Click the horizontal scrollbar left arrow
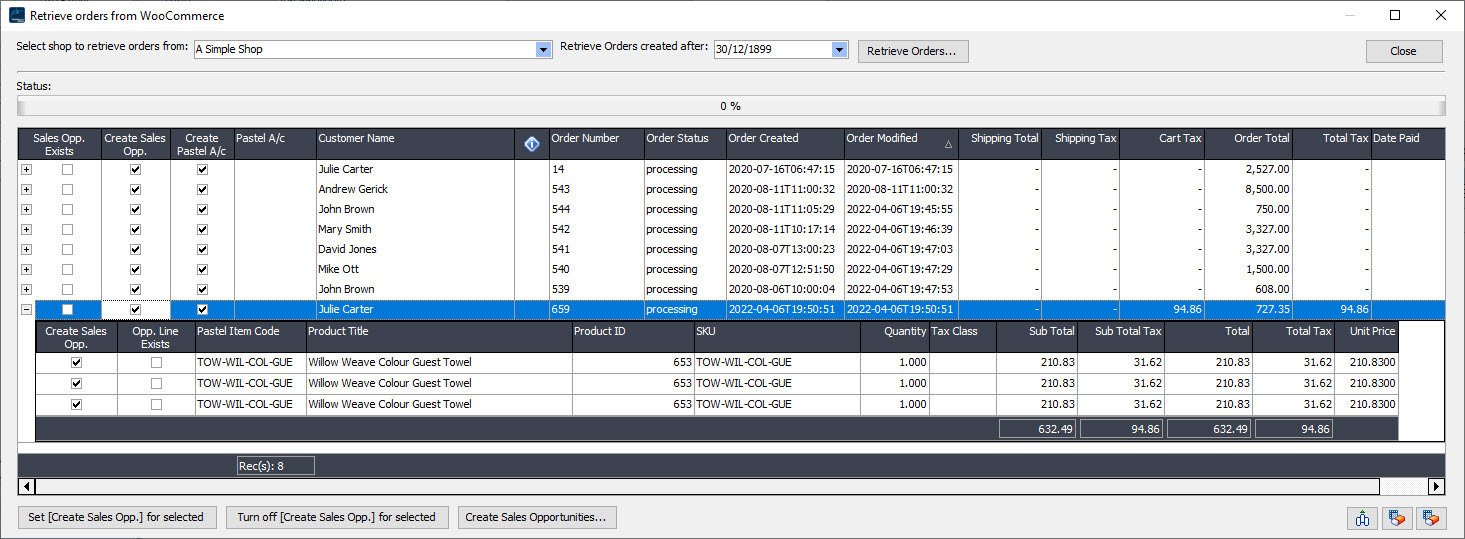Screen dimensions: 1465x539 [26, 487]
